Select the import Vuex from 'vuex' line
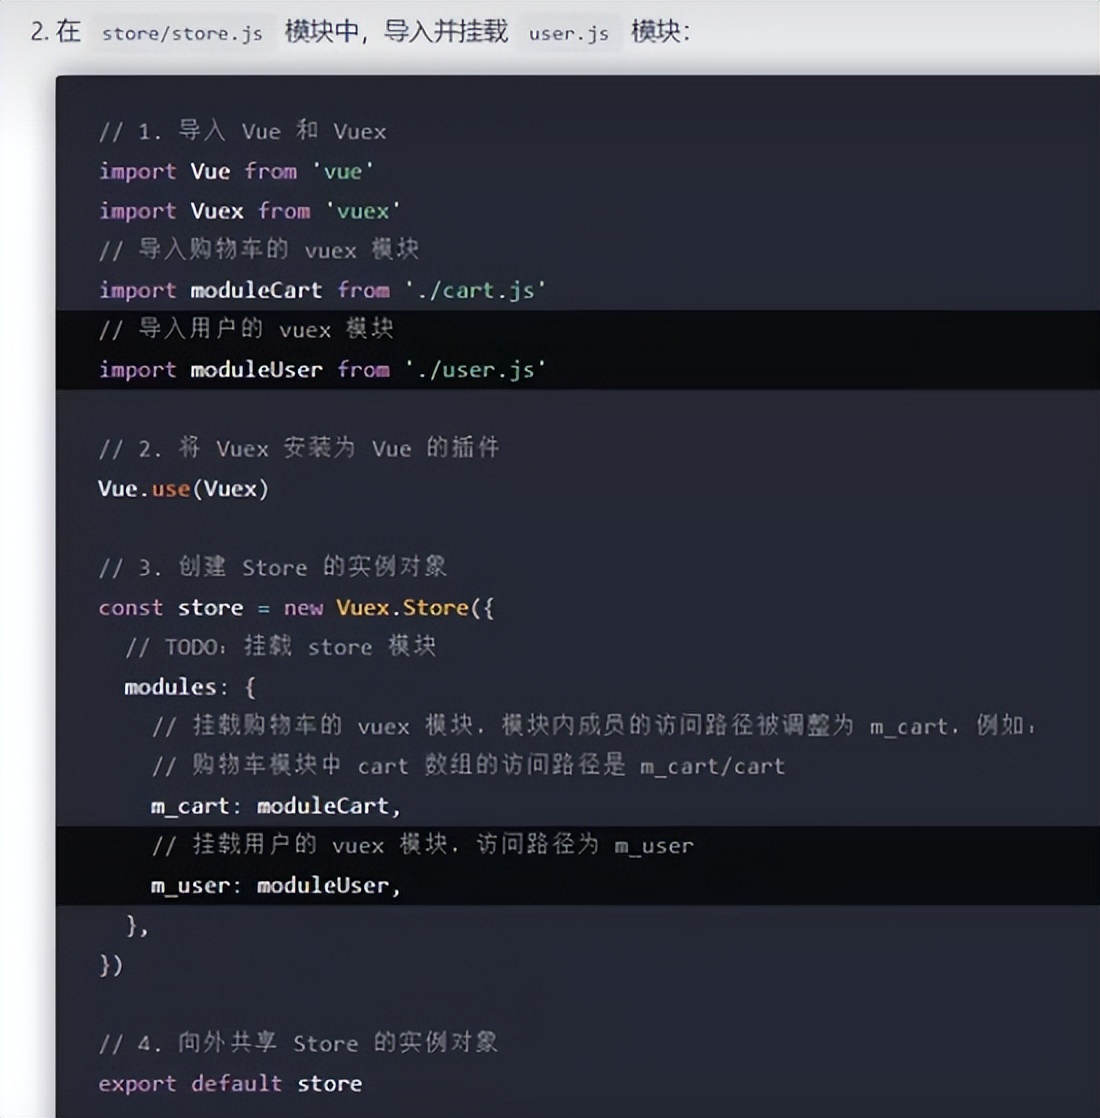Viewport: 1100px width, 1118px height. coord(248,211)
